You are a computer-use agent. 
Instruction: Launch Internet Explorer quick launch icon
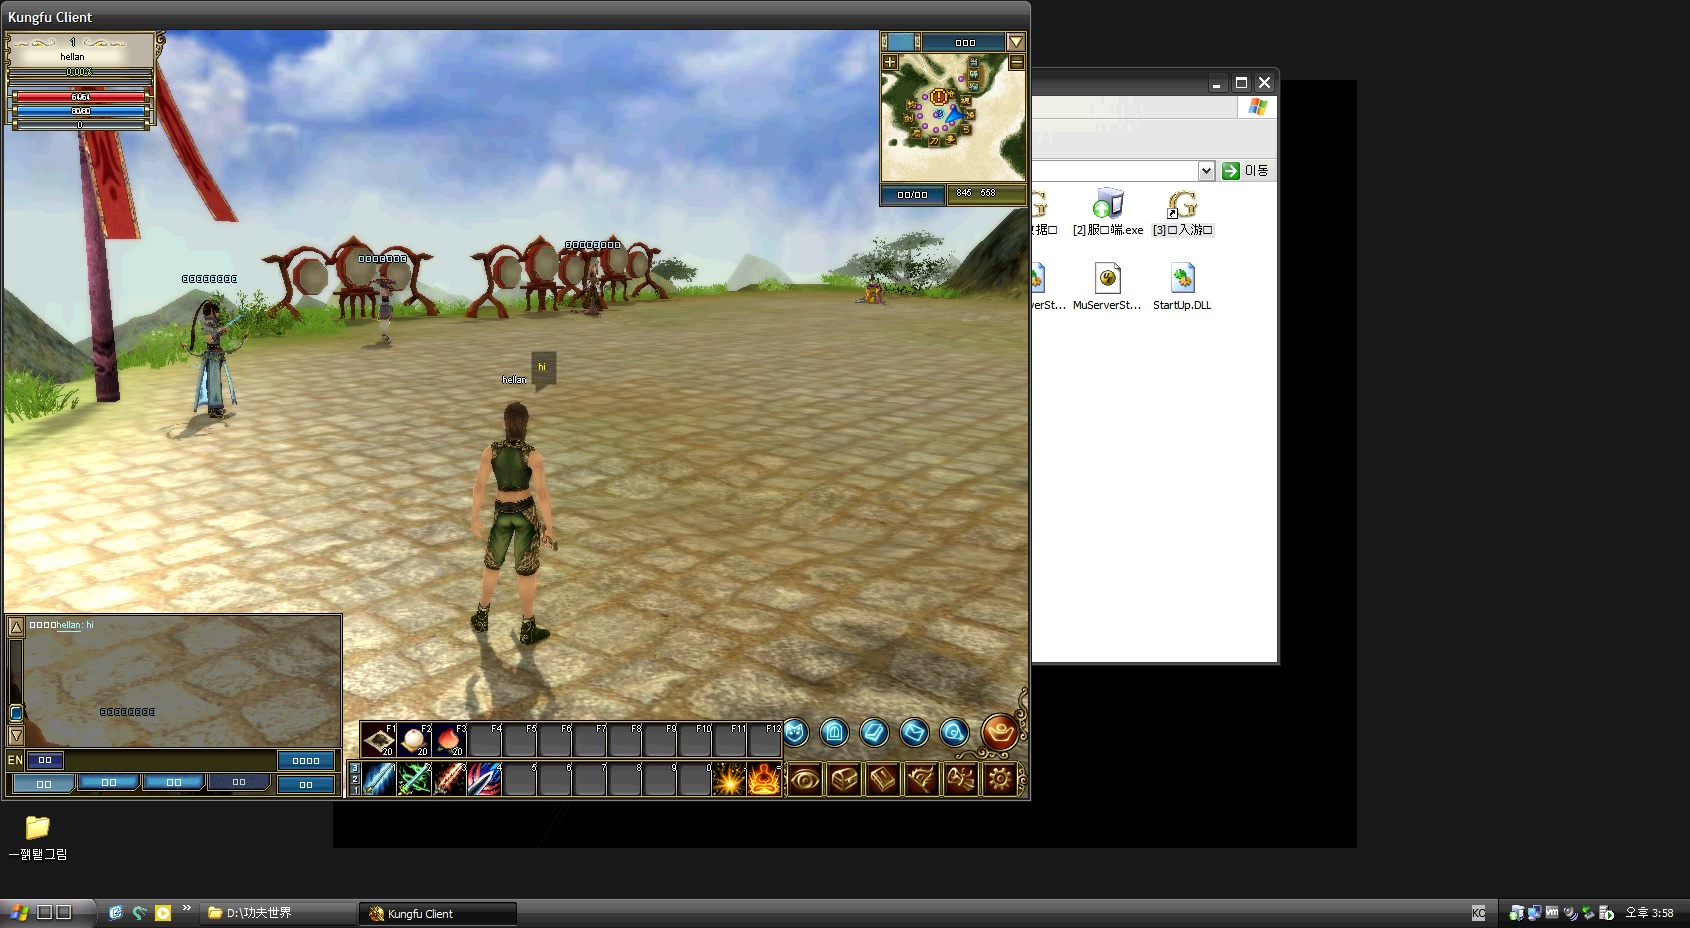tap(115, 912)
